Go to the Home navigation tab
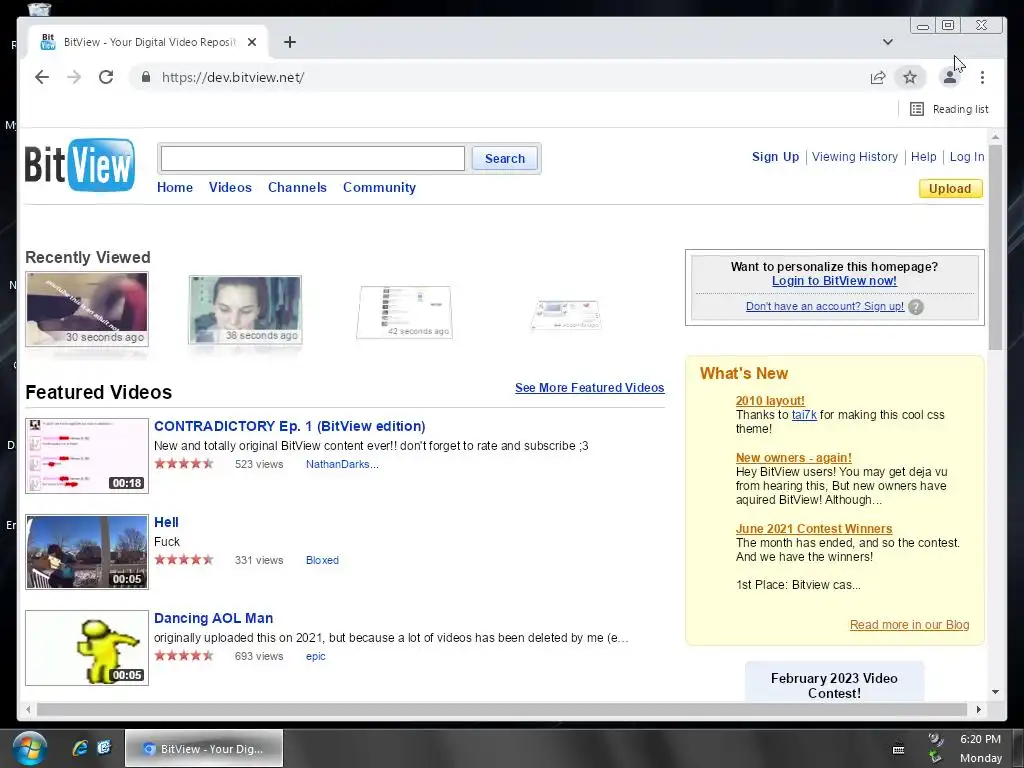The width and height of the screenshot is (1024, 768). coord(175,187)
